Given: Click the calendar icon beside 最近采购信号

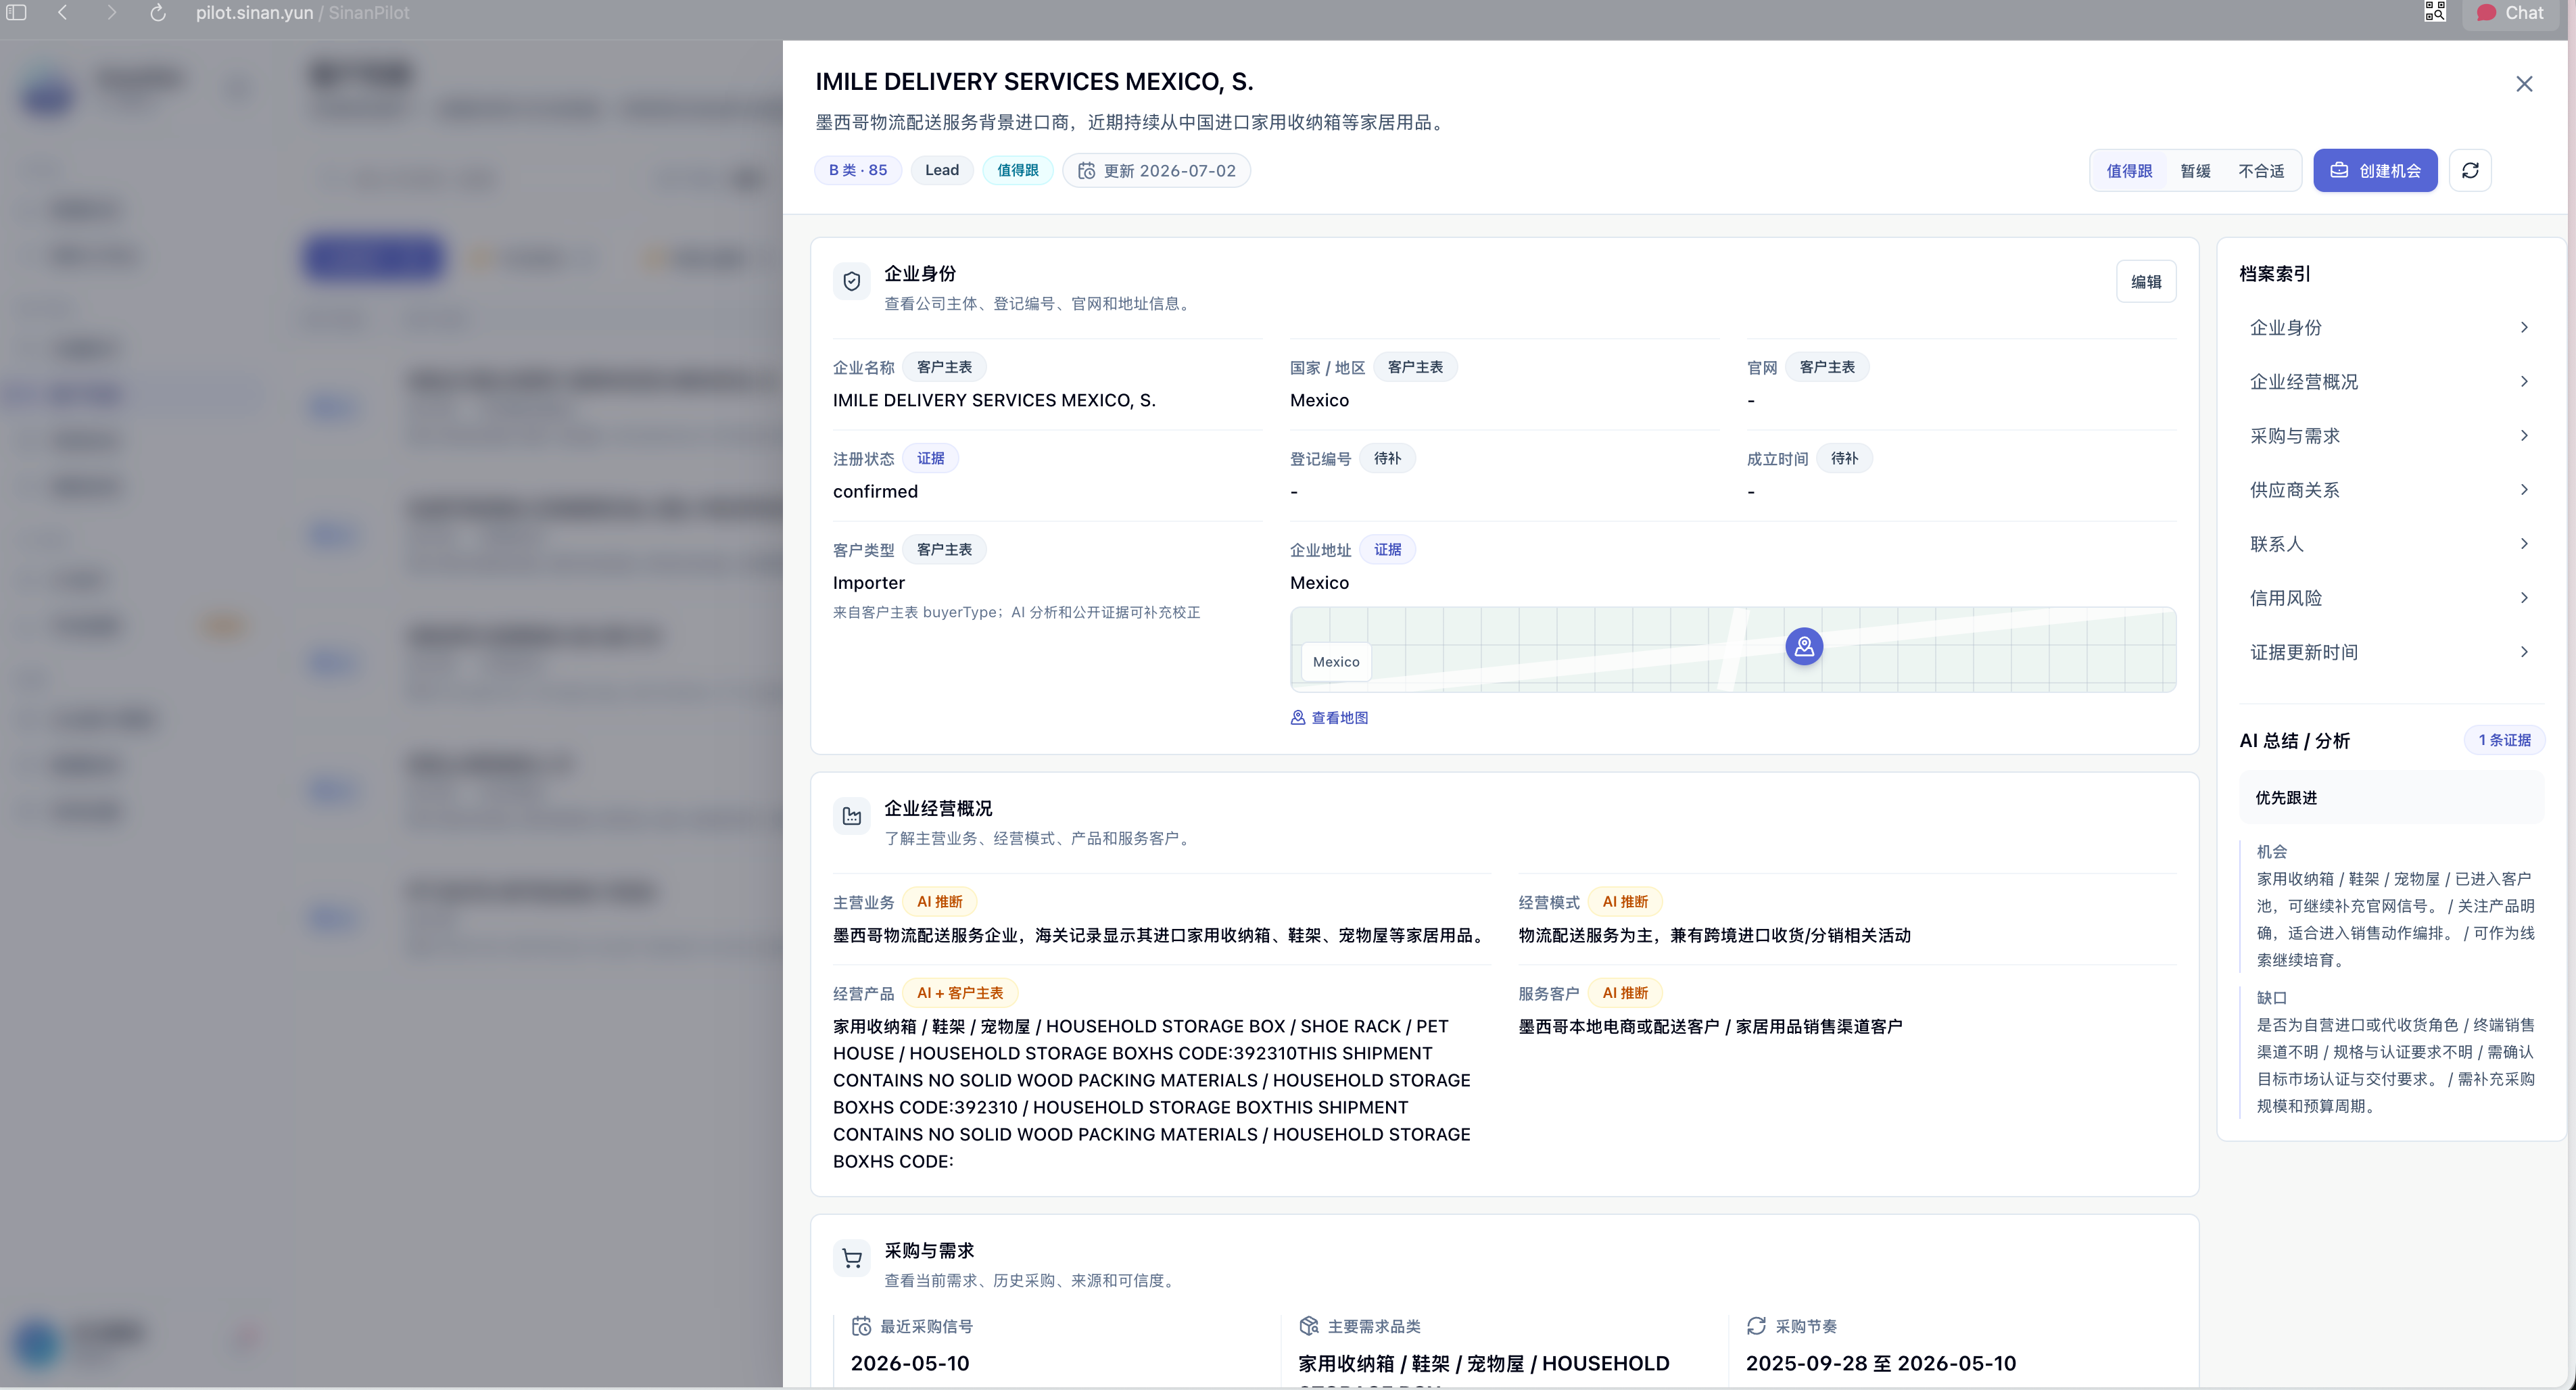Looking at the screenshot, I should 861,1326.
